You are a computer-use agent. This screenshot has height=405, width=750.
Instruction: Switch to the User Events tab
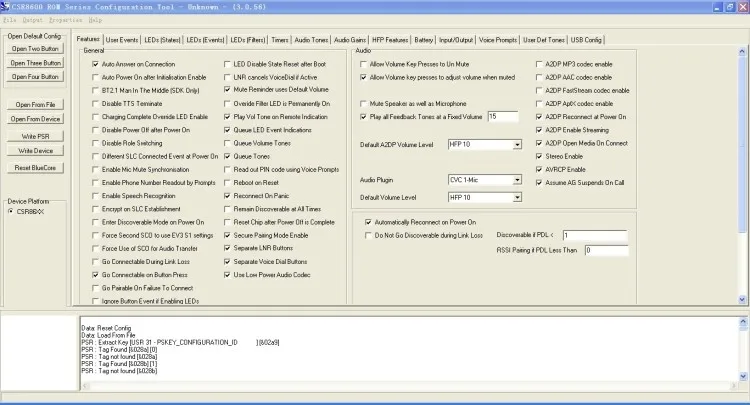coord(122,40)
